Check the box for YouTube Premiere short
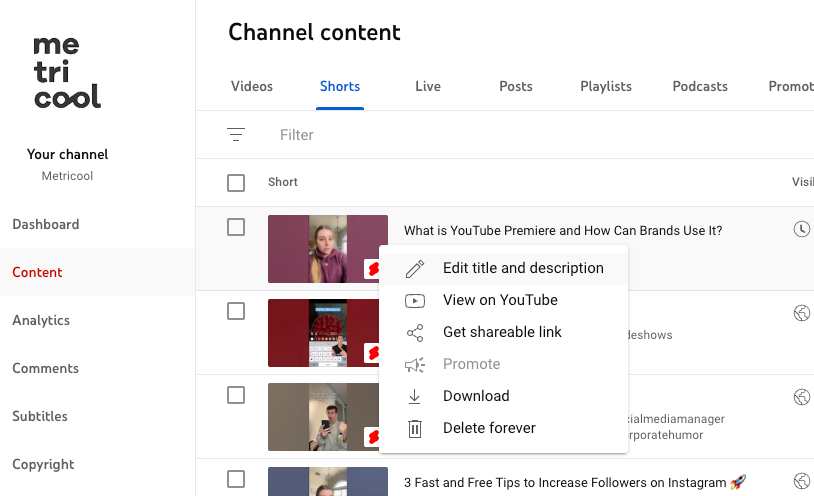The image size is (814, 496). (236, 227)
